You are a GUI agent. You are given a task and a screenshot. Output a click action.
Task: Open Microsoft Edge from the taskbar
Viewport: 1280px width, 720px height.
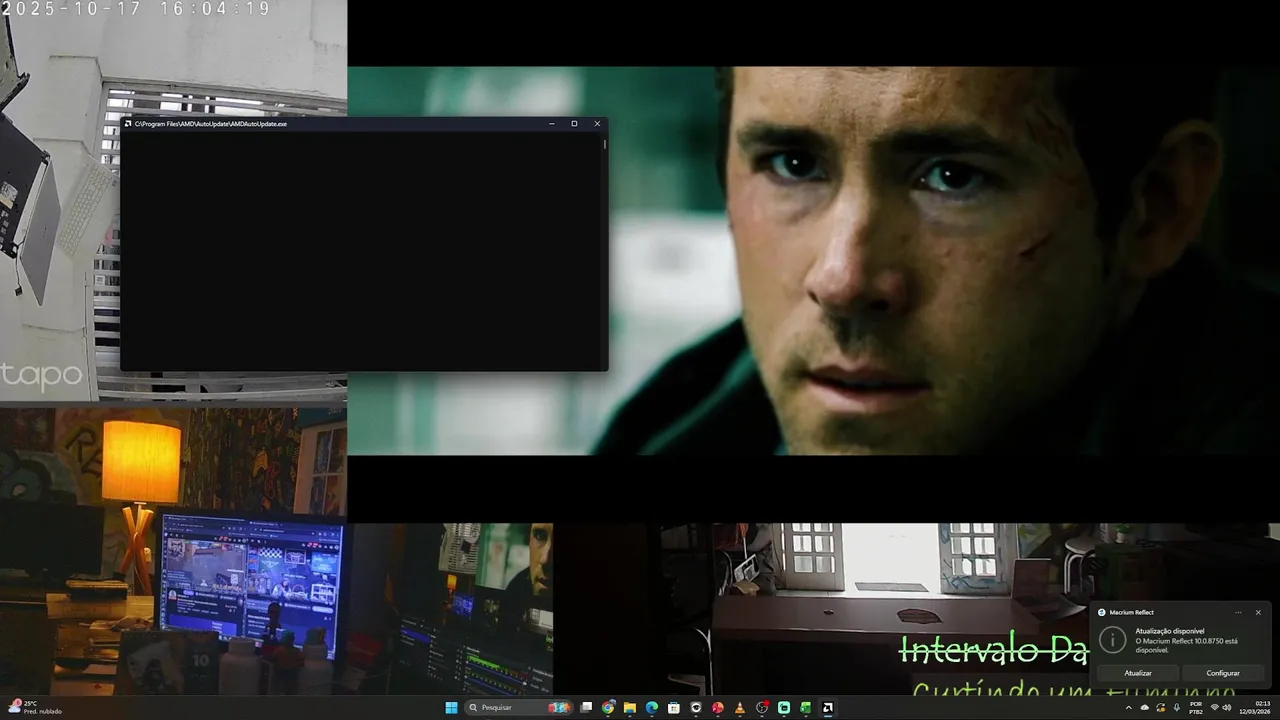[x=652, y=708]
